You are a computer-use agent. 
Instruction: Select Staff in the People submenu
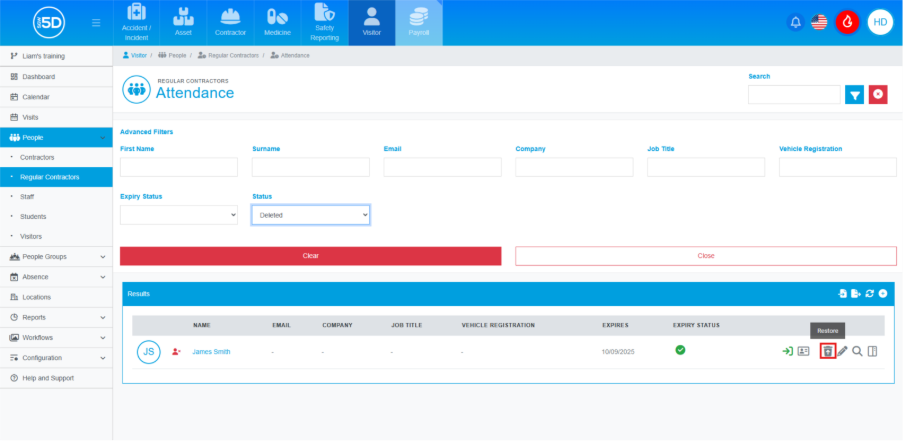coord(27,197)
